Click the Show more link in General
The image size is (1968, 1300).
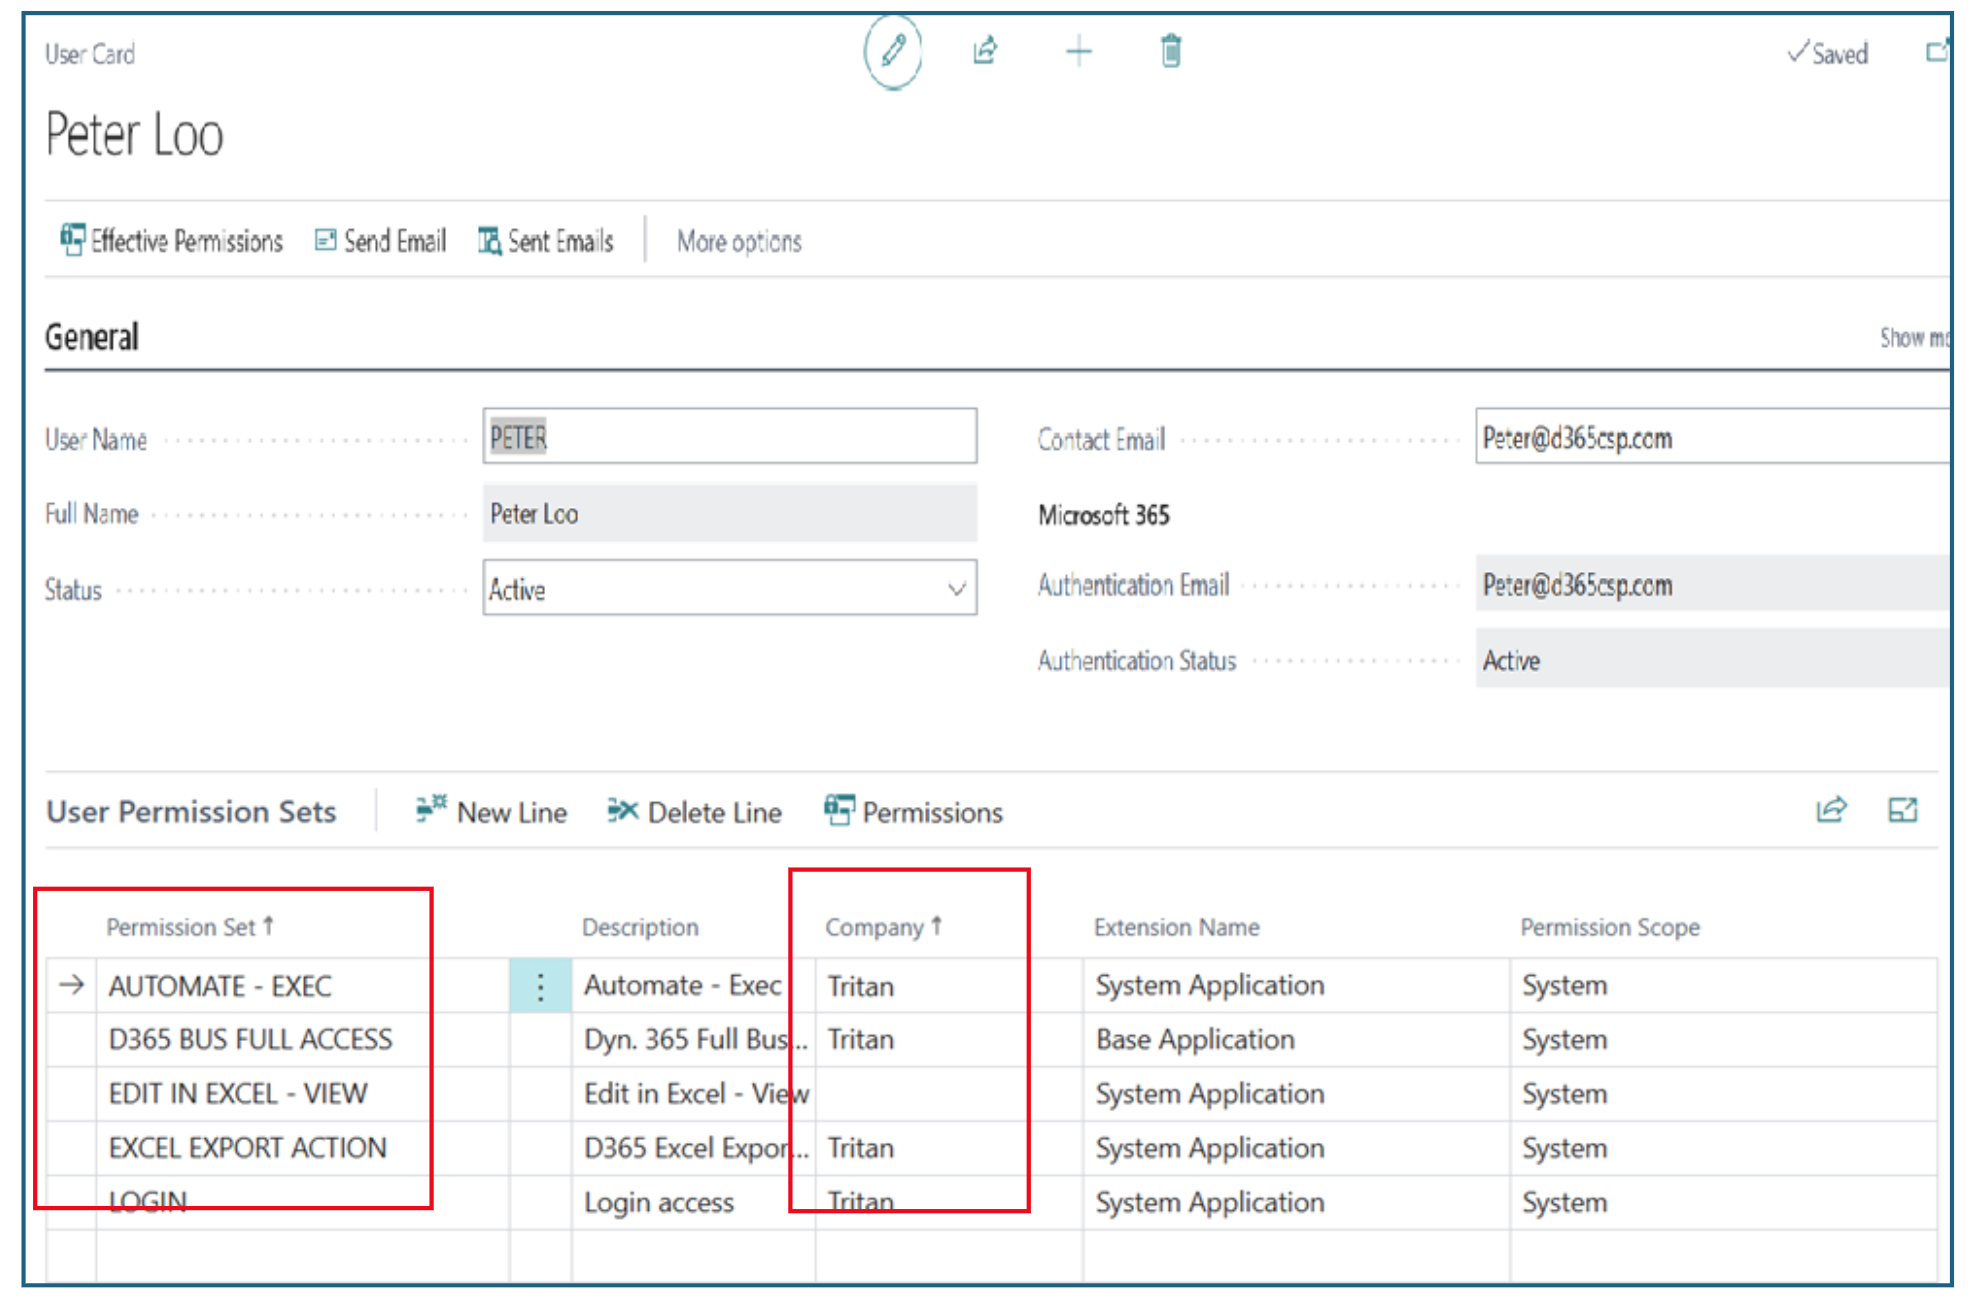coord(1913,338)
